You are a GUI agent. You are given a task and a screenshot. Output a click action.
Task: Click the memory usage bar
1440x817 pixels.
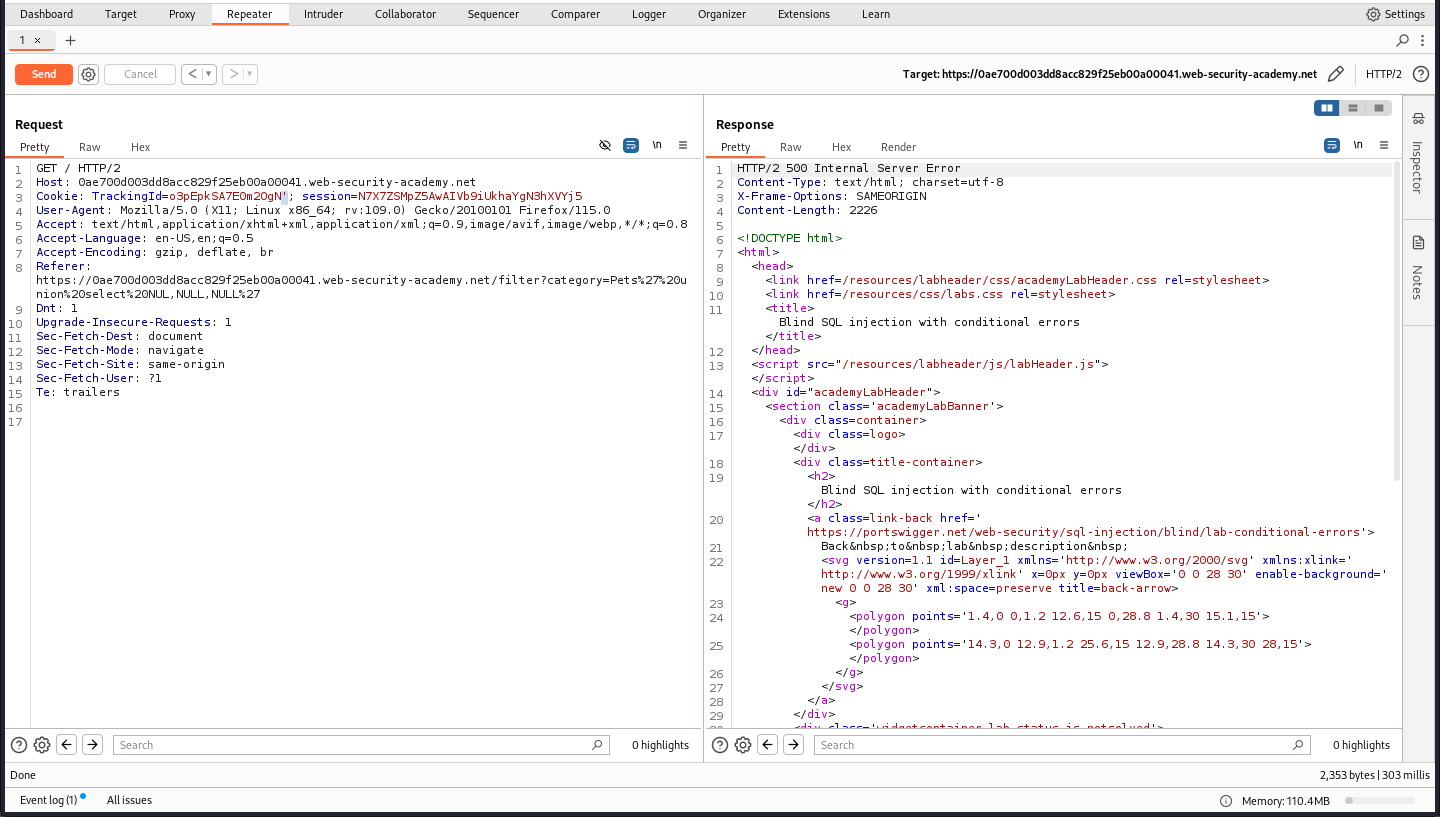(1380, 801)
